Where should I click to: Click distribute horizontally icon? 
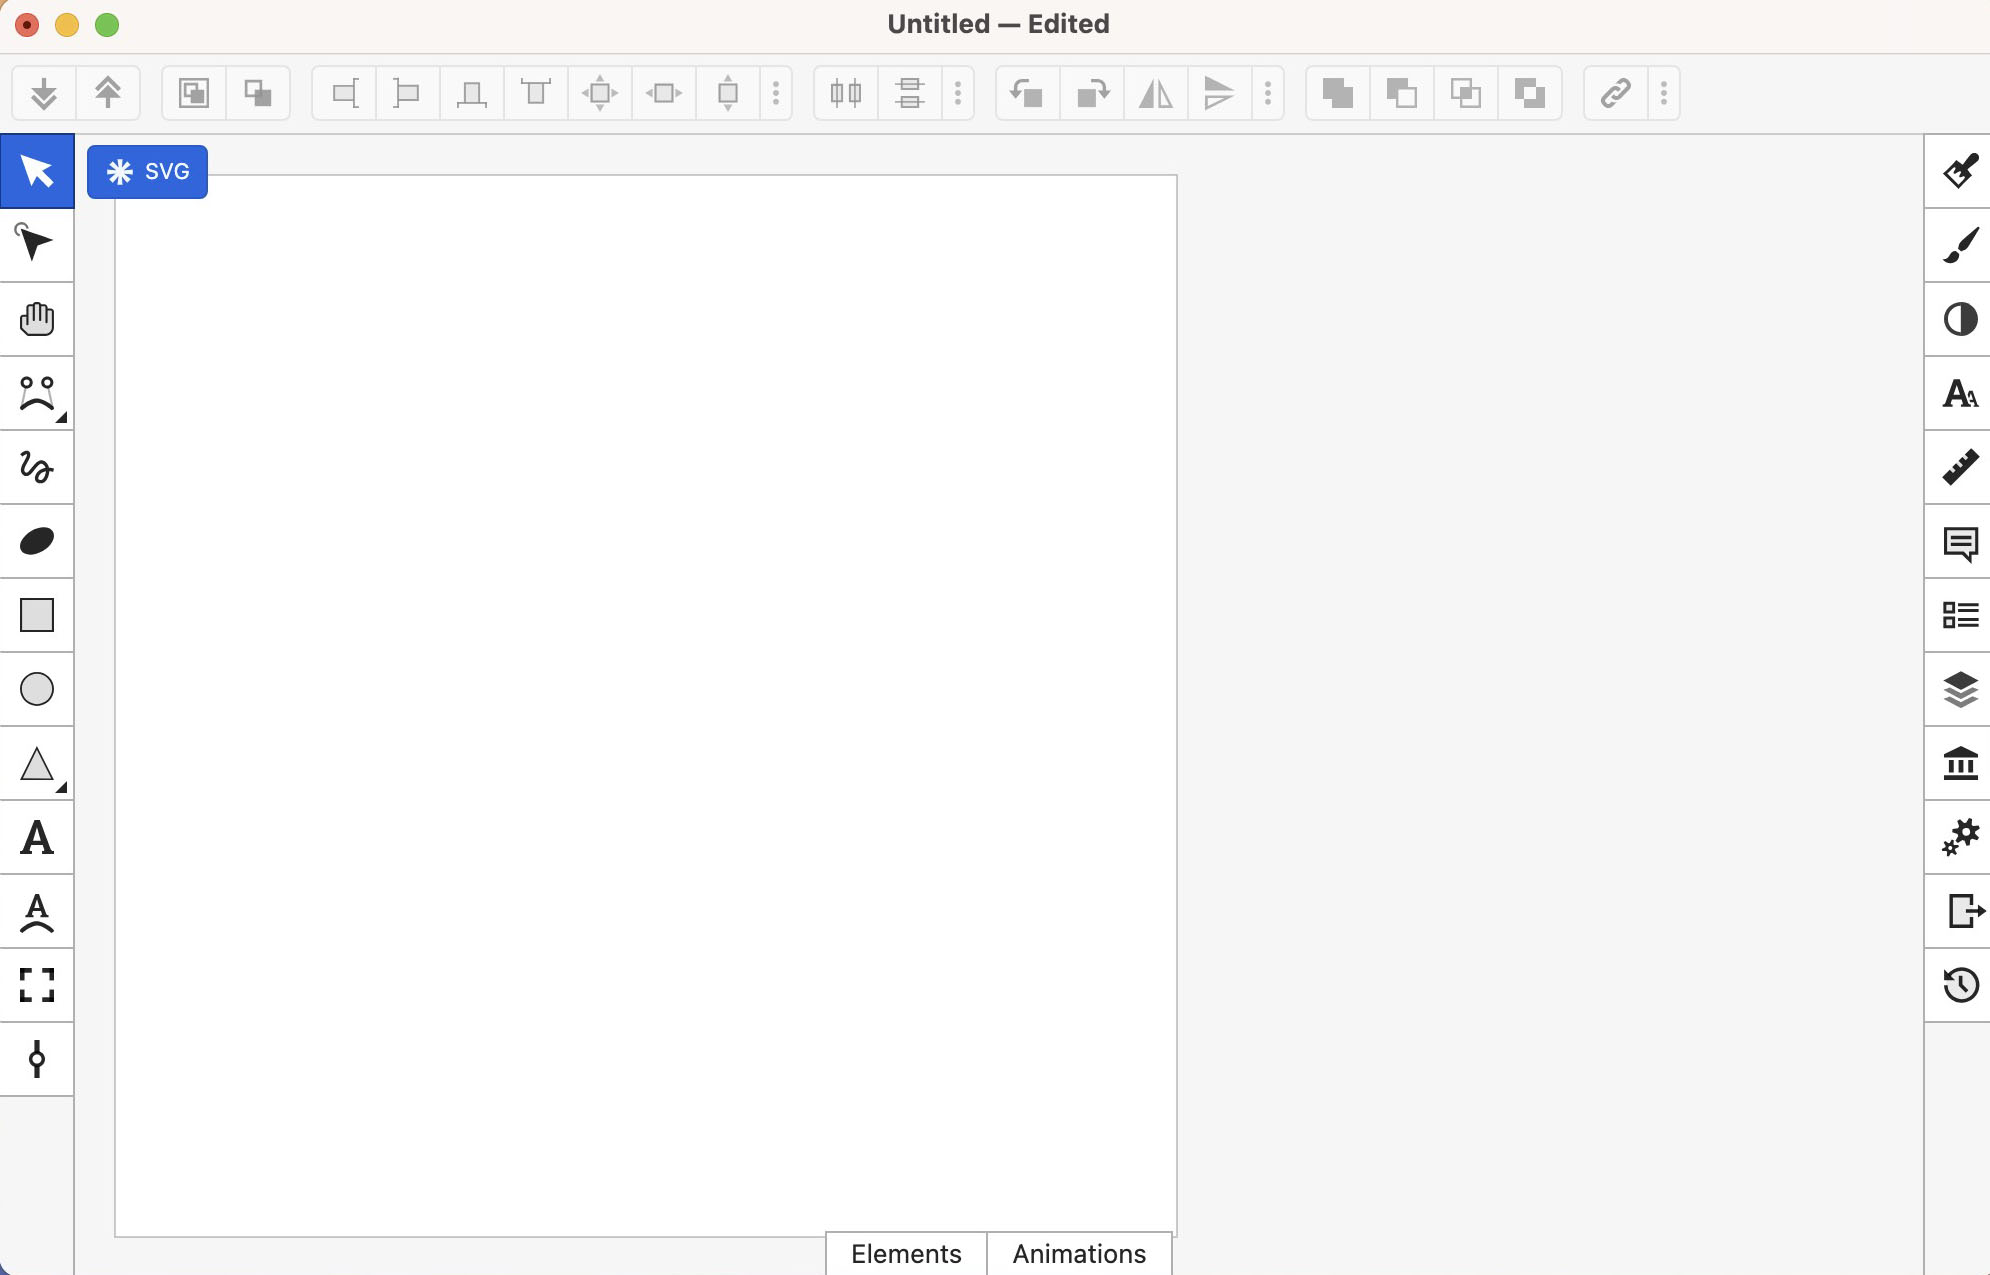click(x=846, y=93)
